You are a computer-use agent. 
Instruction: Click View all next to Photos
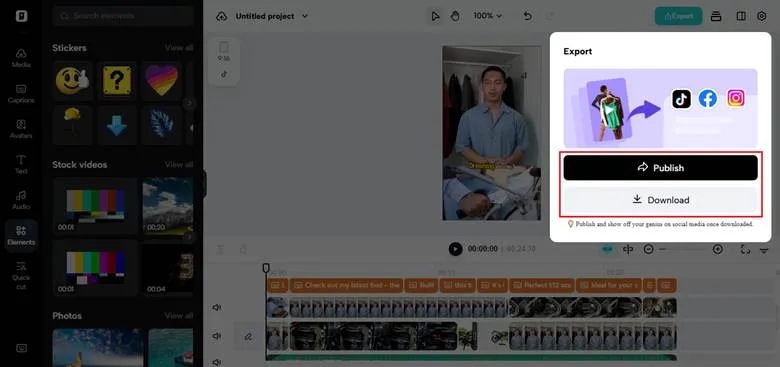coord(179,316)
